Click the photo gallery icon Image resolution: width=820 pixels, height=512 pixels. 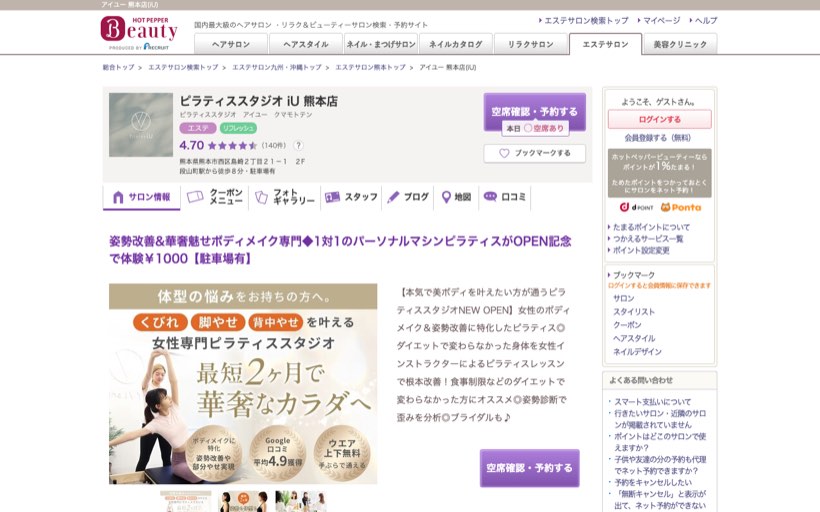pos(261,197)
